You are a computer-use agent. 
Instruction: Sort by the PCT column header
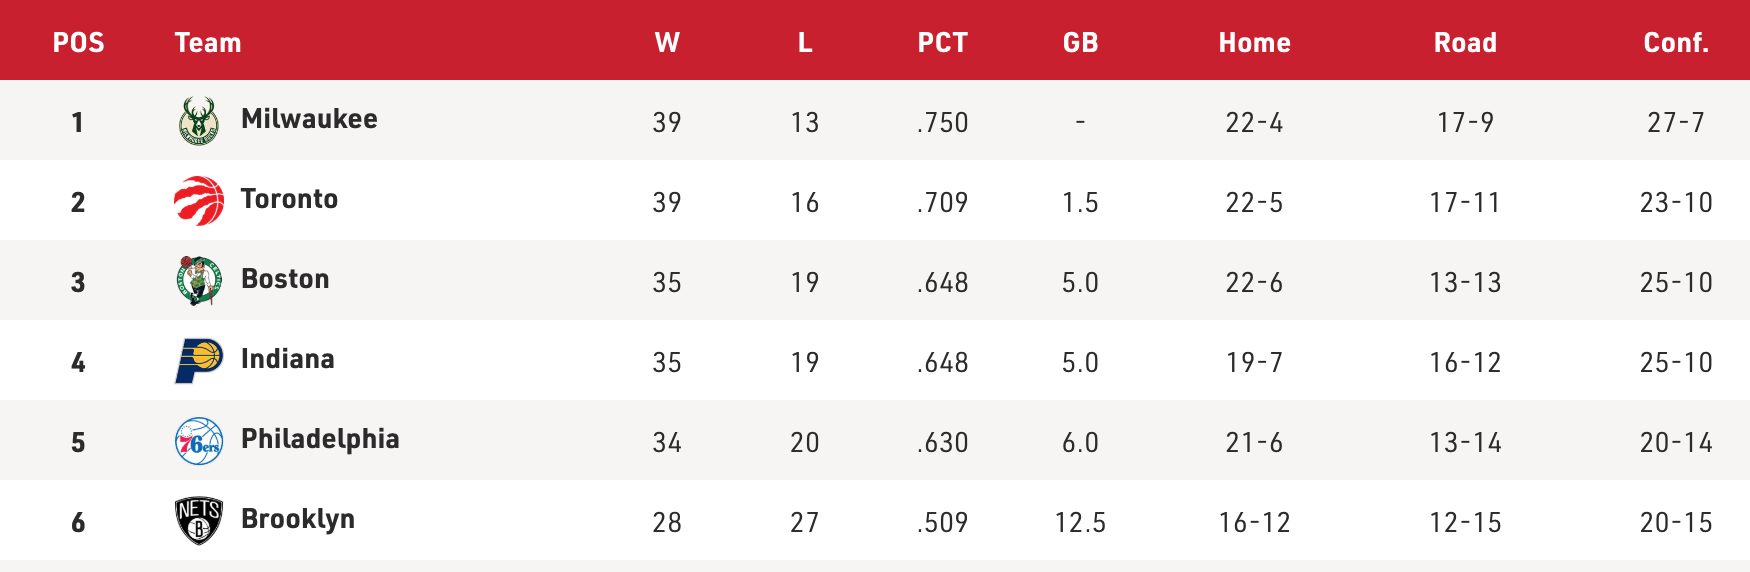point(943,42)
